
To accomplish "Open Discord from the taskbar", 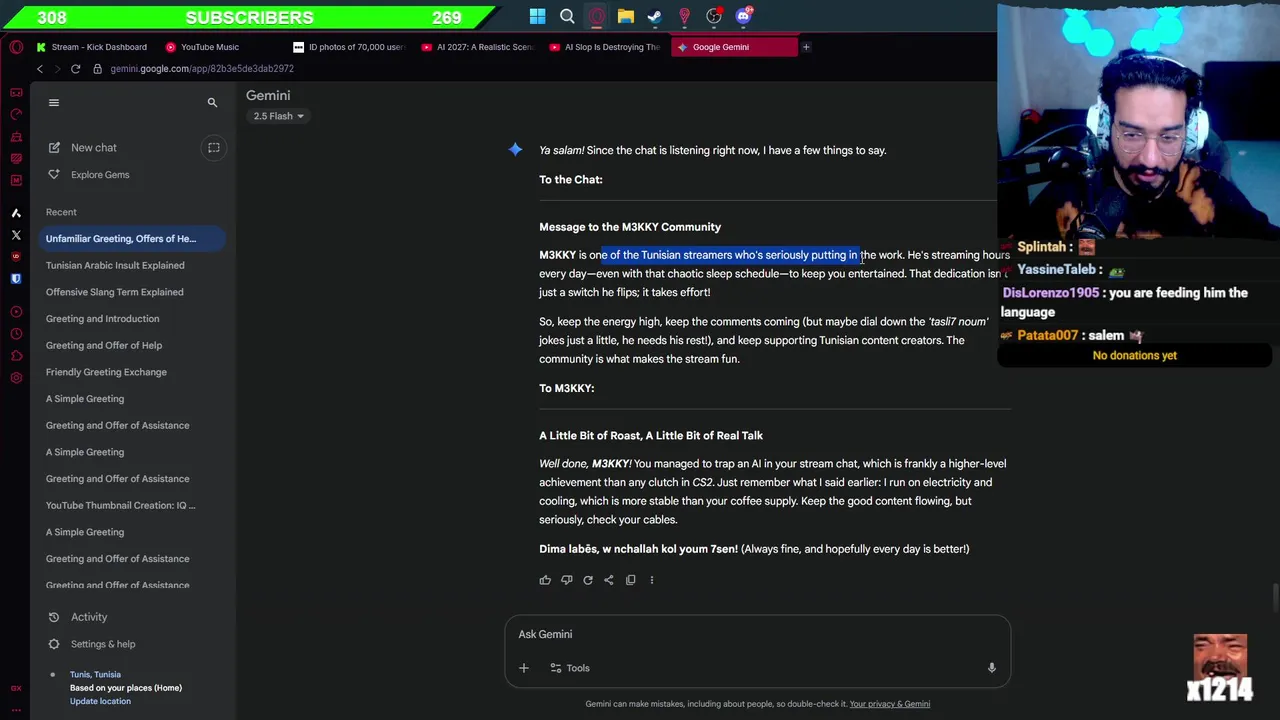I will (x=743, y=16).
